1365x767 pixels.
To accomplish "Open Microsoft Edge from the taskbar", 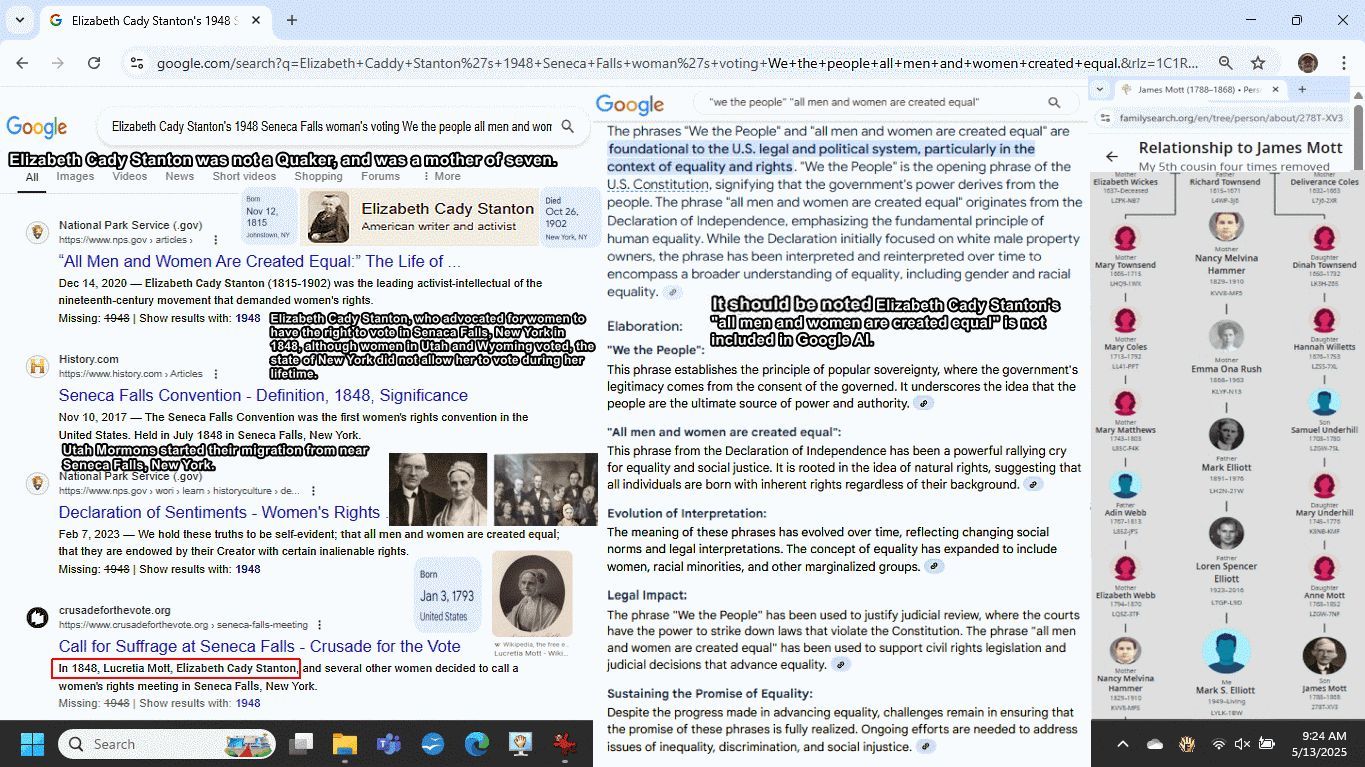I will (476, 744).
